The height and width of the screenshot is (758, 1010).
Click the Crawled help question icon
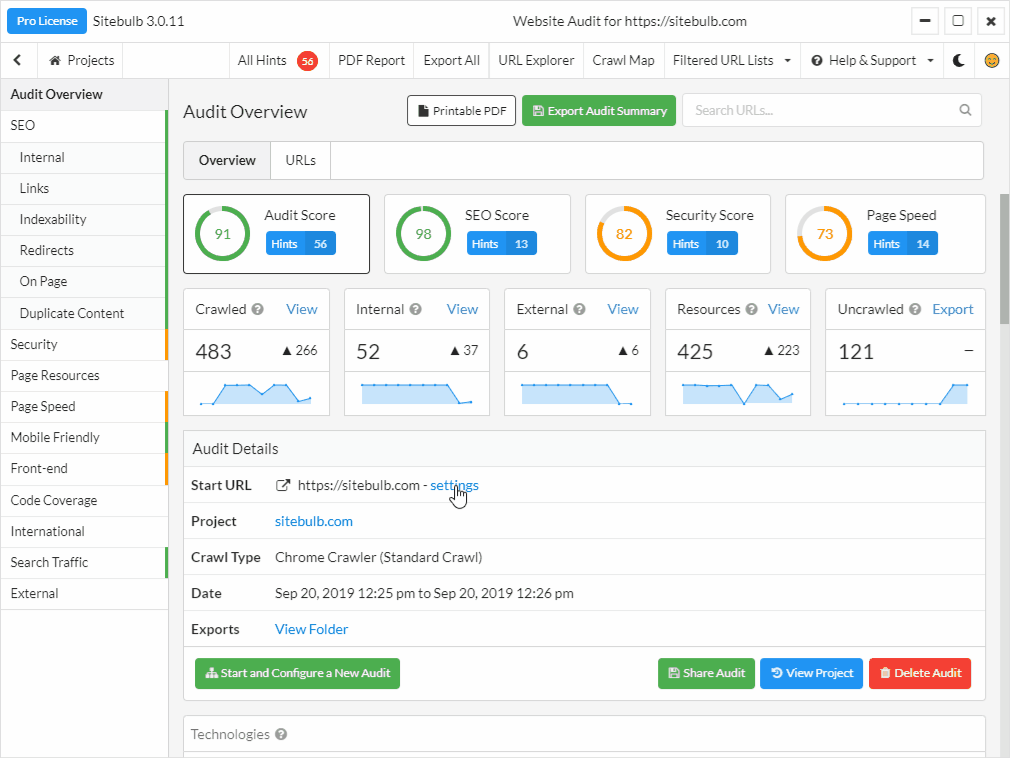(258, 309)
